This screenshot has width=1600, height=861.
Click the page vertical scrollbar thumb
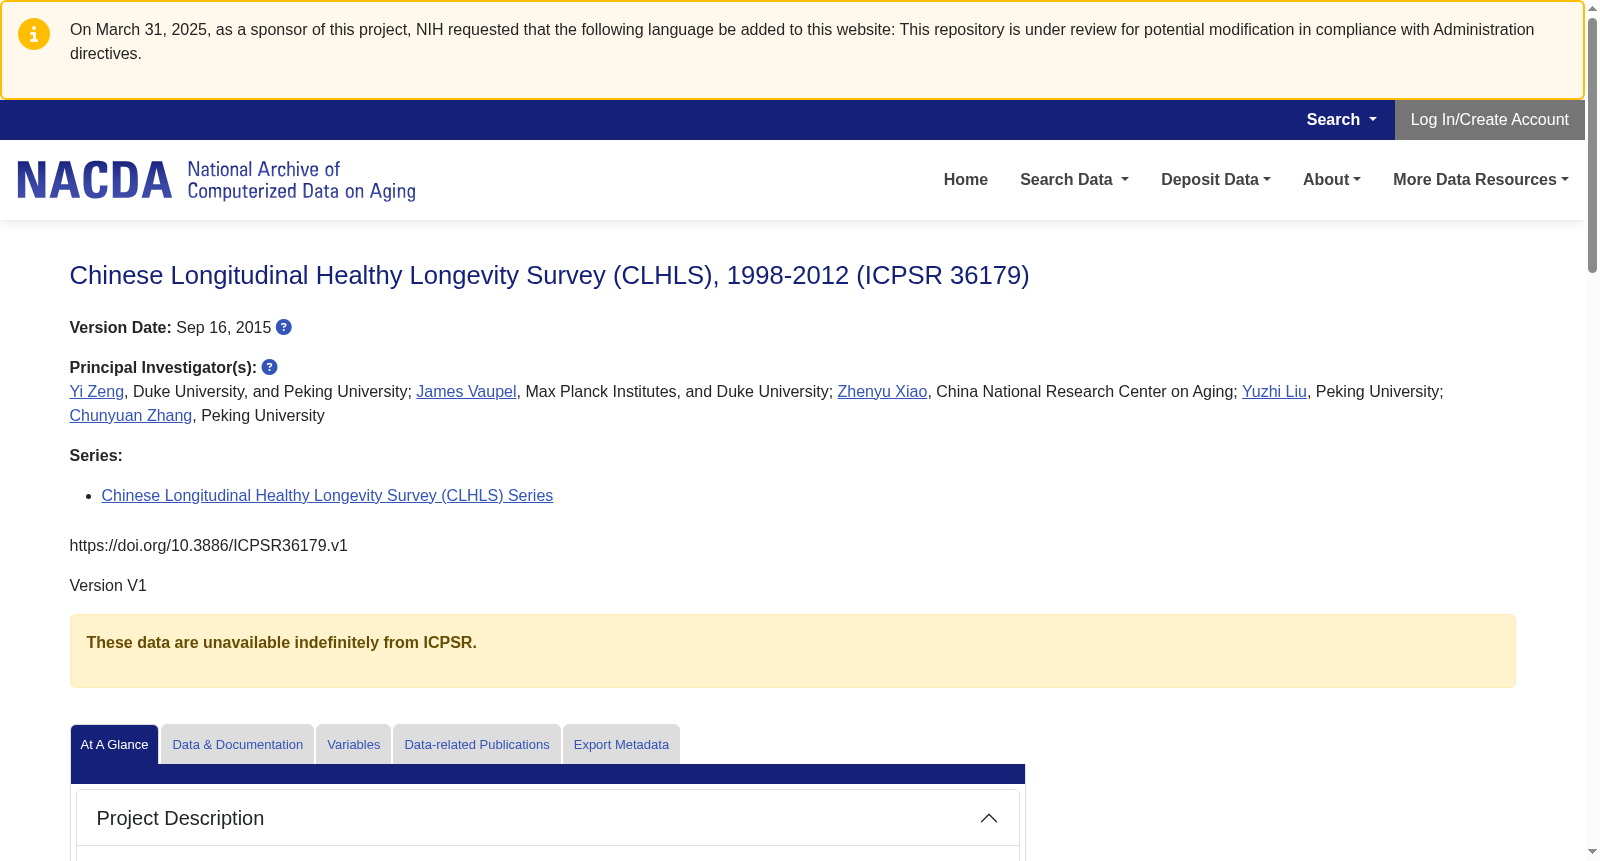pos(1592,145)
